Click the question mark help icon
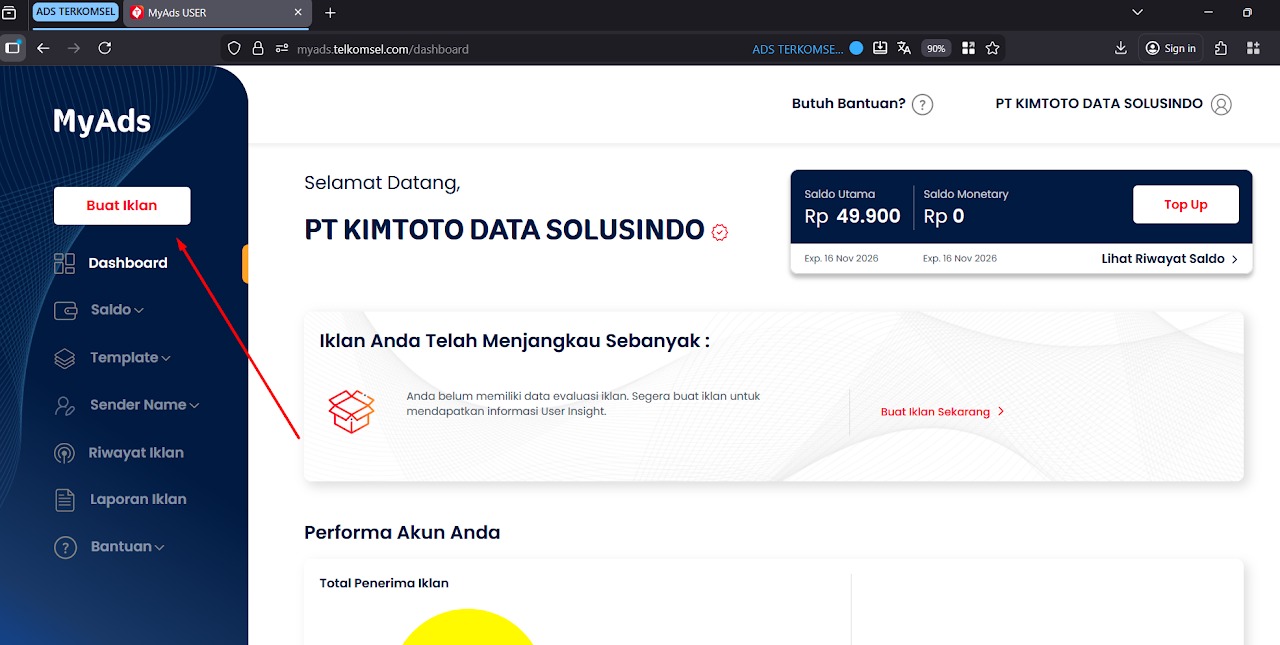This screenshot has height=645, width=1280. click(x=921, y=104)
